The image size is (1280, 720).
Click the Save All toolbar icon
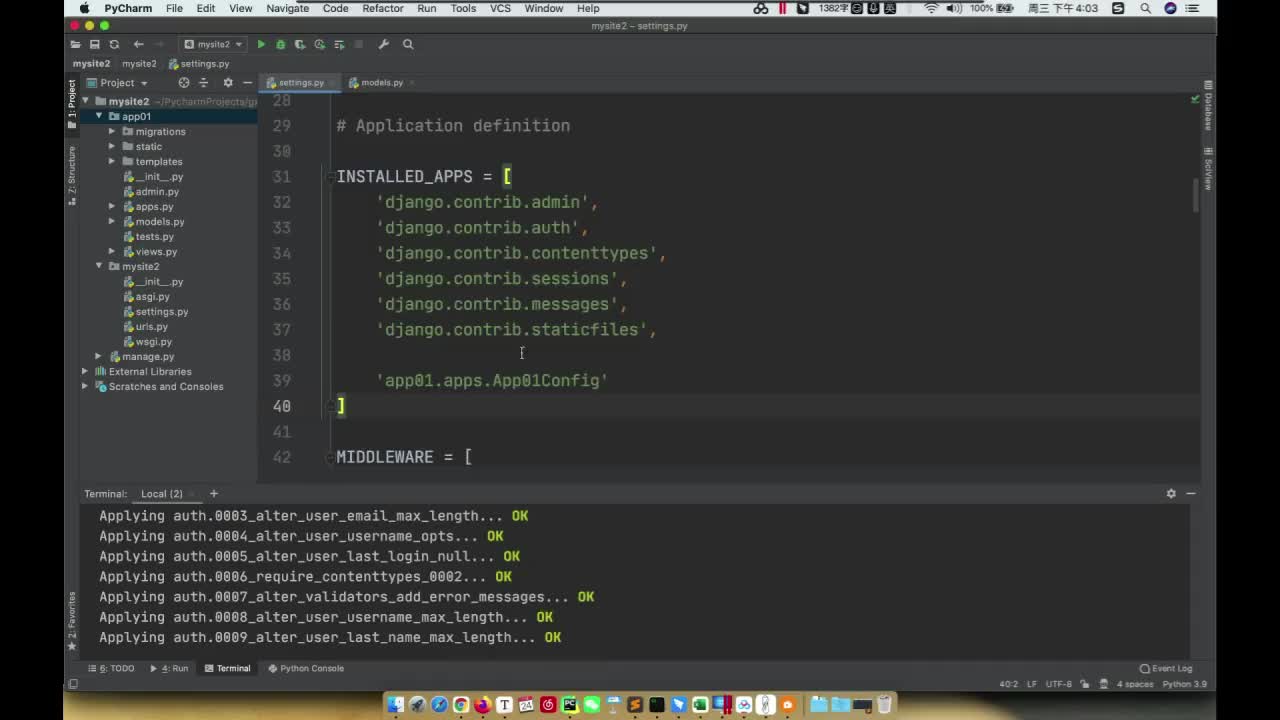(94, 44)
